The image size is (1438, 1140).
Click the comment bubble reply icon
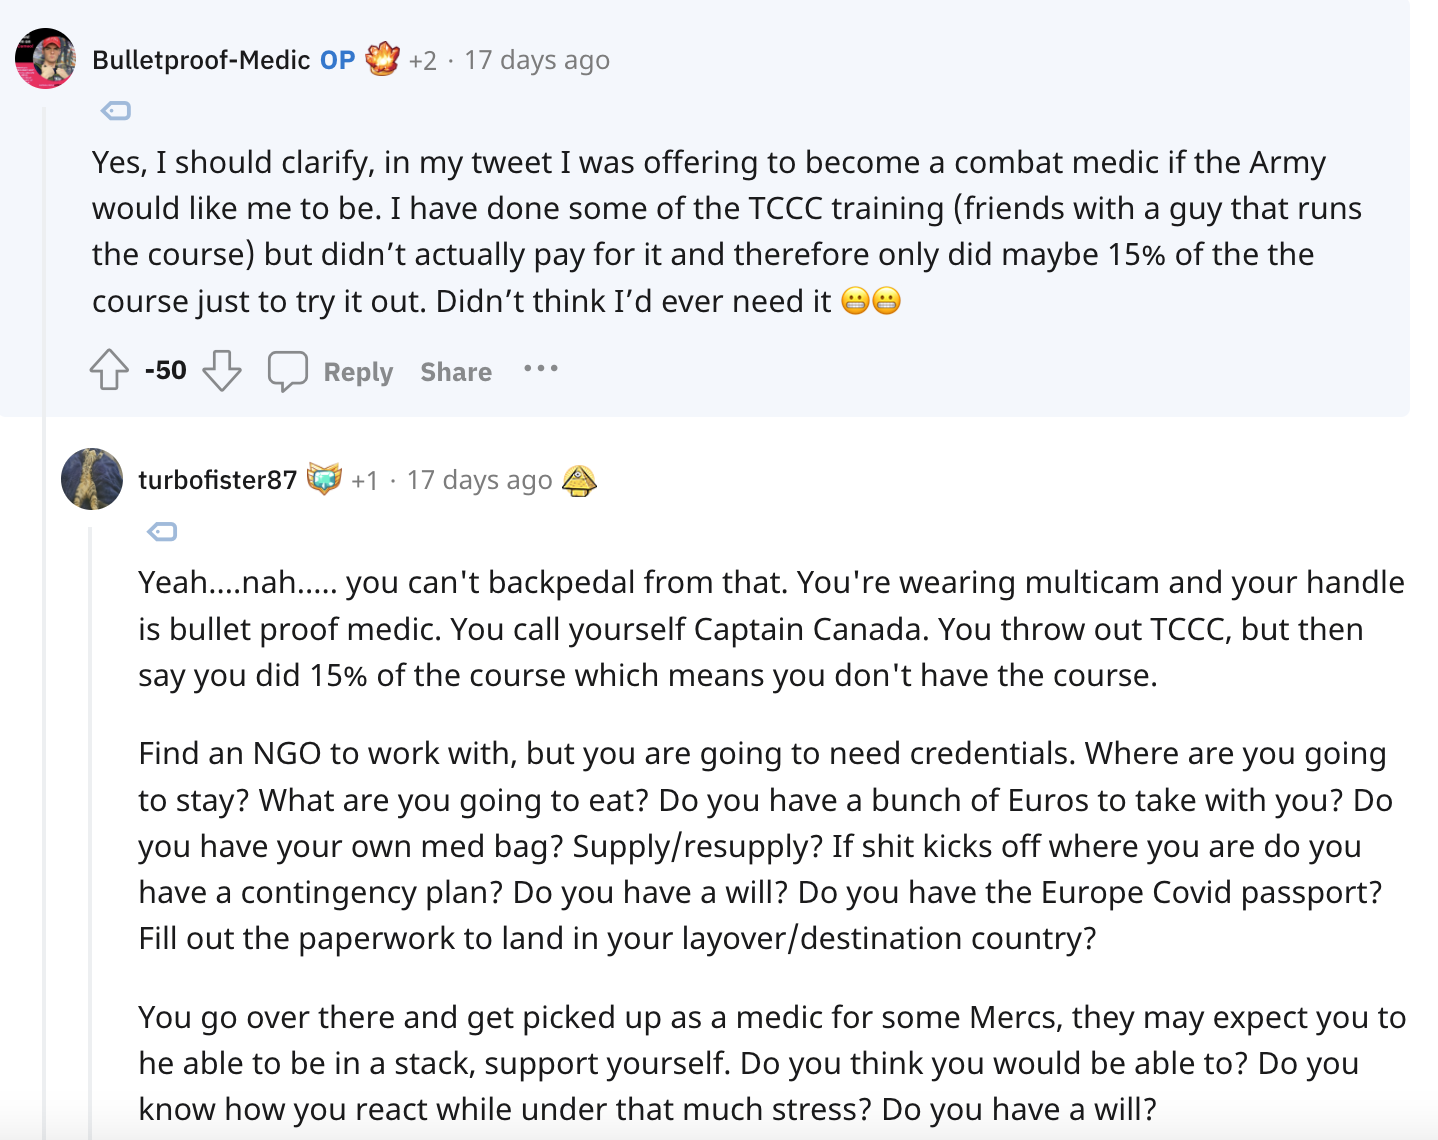click(x=287, y=371)
